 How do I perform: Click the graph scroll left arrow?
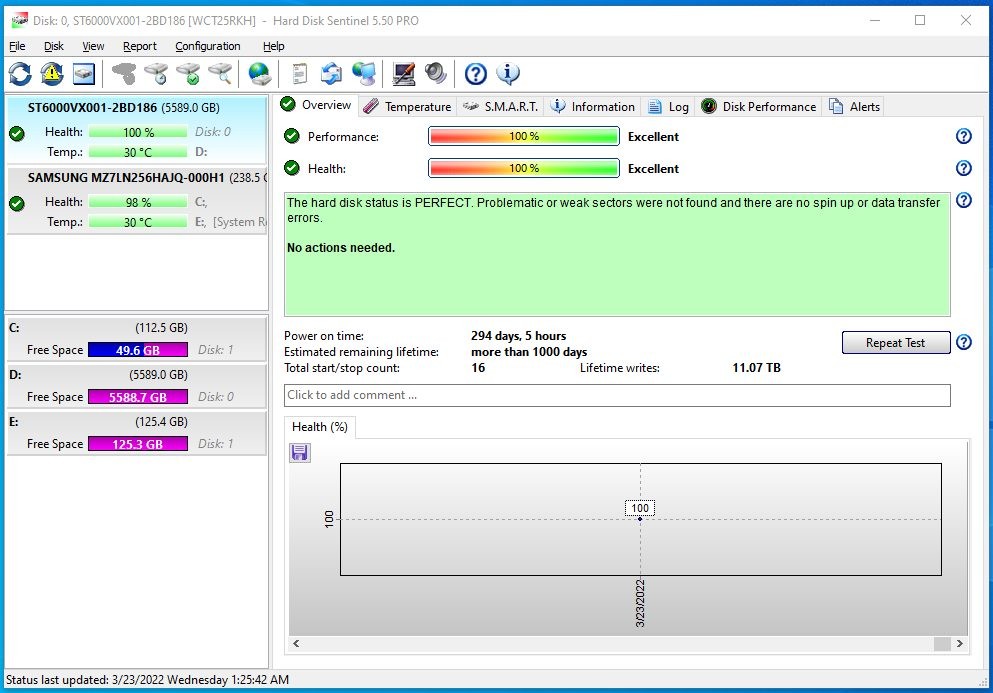point(296,644)
